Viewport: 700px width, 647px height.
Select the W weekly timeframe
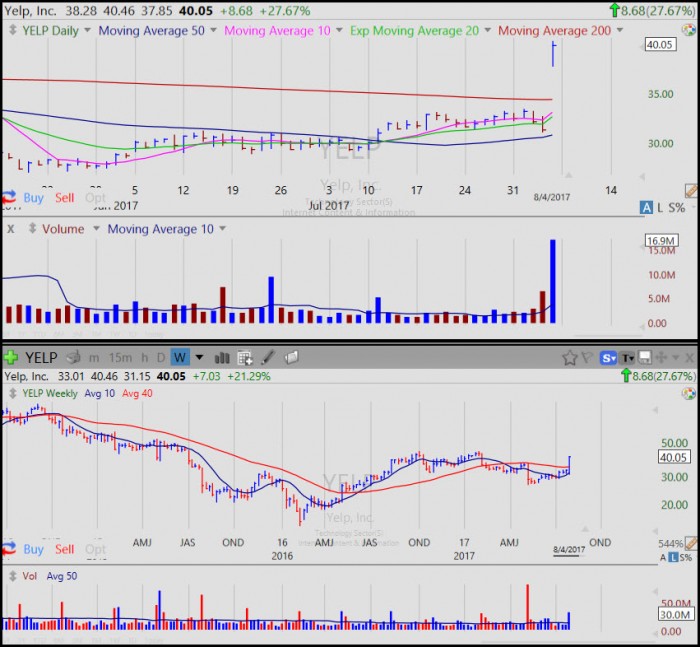pos(180,357)
